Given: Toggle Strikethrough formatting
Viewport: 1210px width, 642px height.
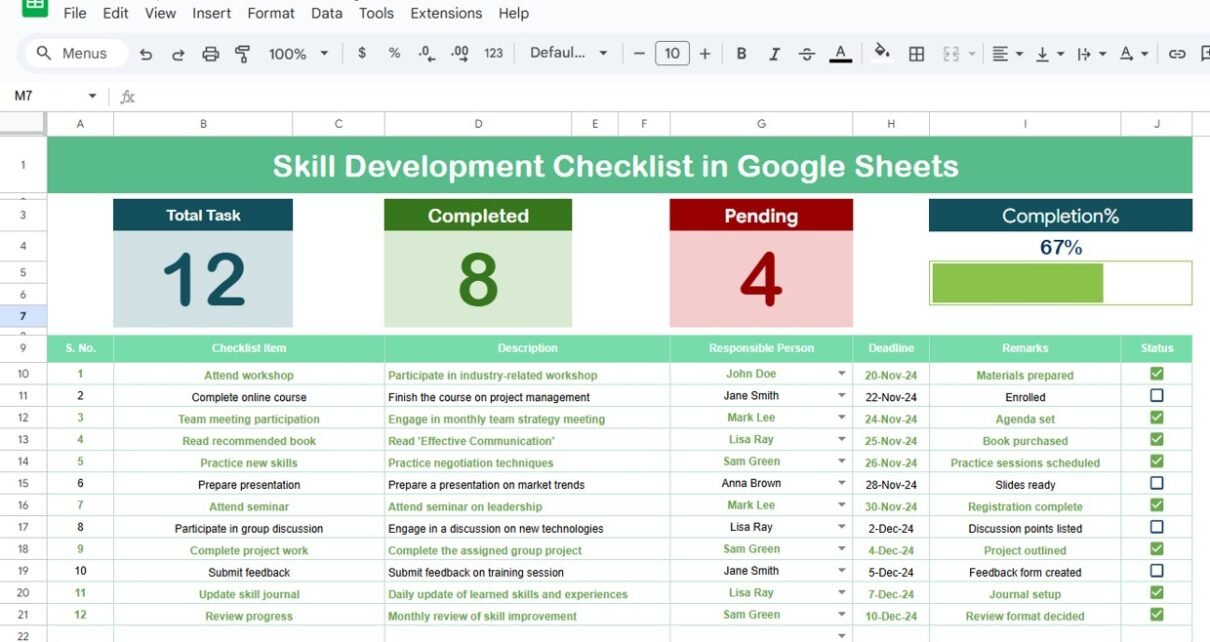Looking at the screenshot, I should point(807,54).
